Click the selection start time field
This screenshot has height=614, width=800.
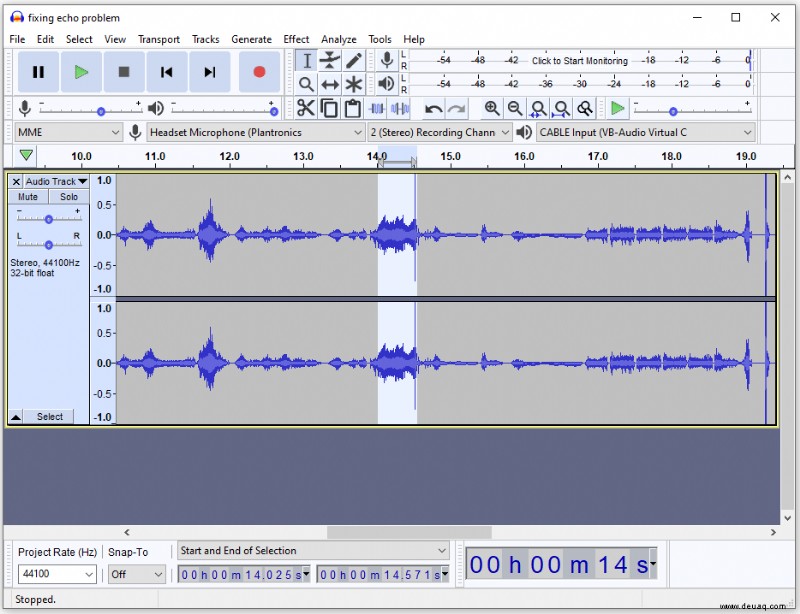[x=243, y=575]
